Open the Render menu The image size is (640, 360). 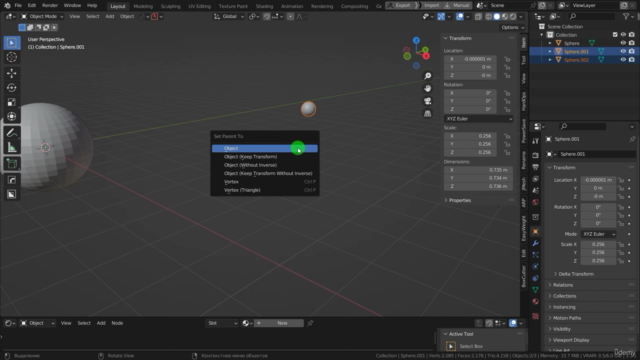click(50, 5)
